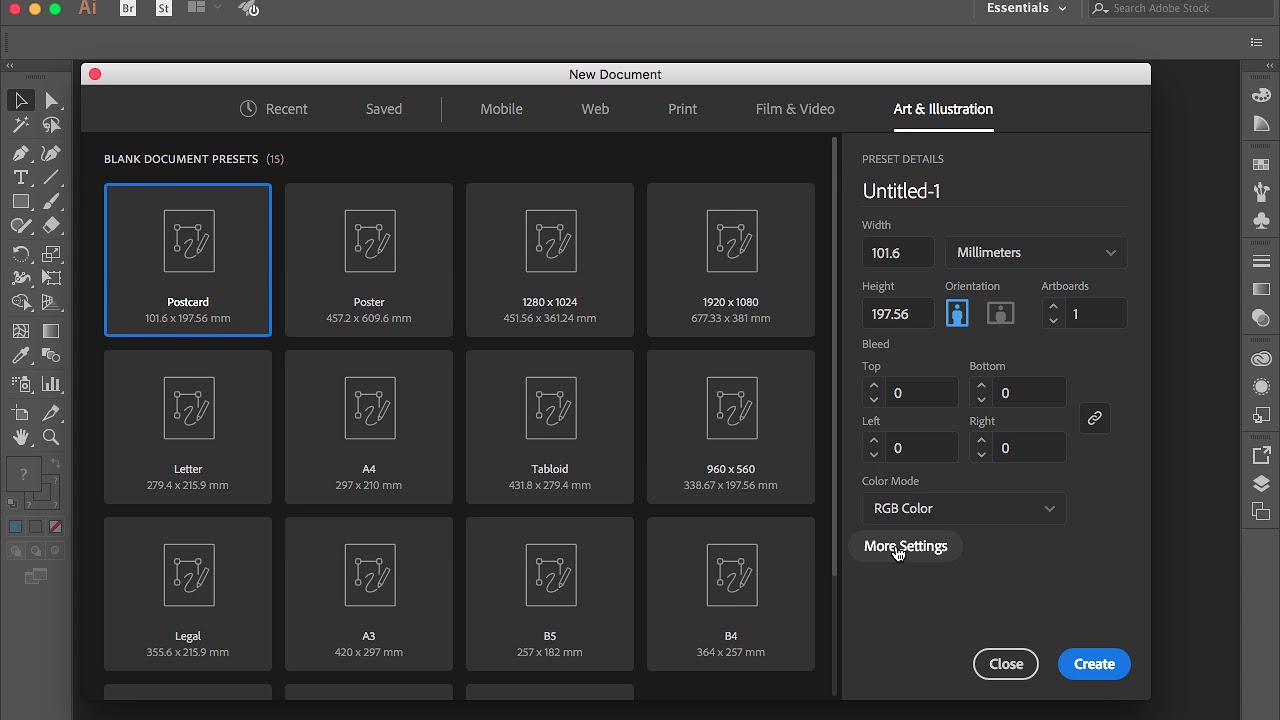Image resolution: width=1280 pixels, height=720 pixels.
Task: Select the Column Graph tool
Action: 52,384
